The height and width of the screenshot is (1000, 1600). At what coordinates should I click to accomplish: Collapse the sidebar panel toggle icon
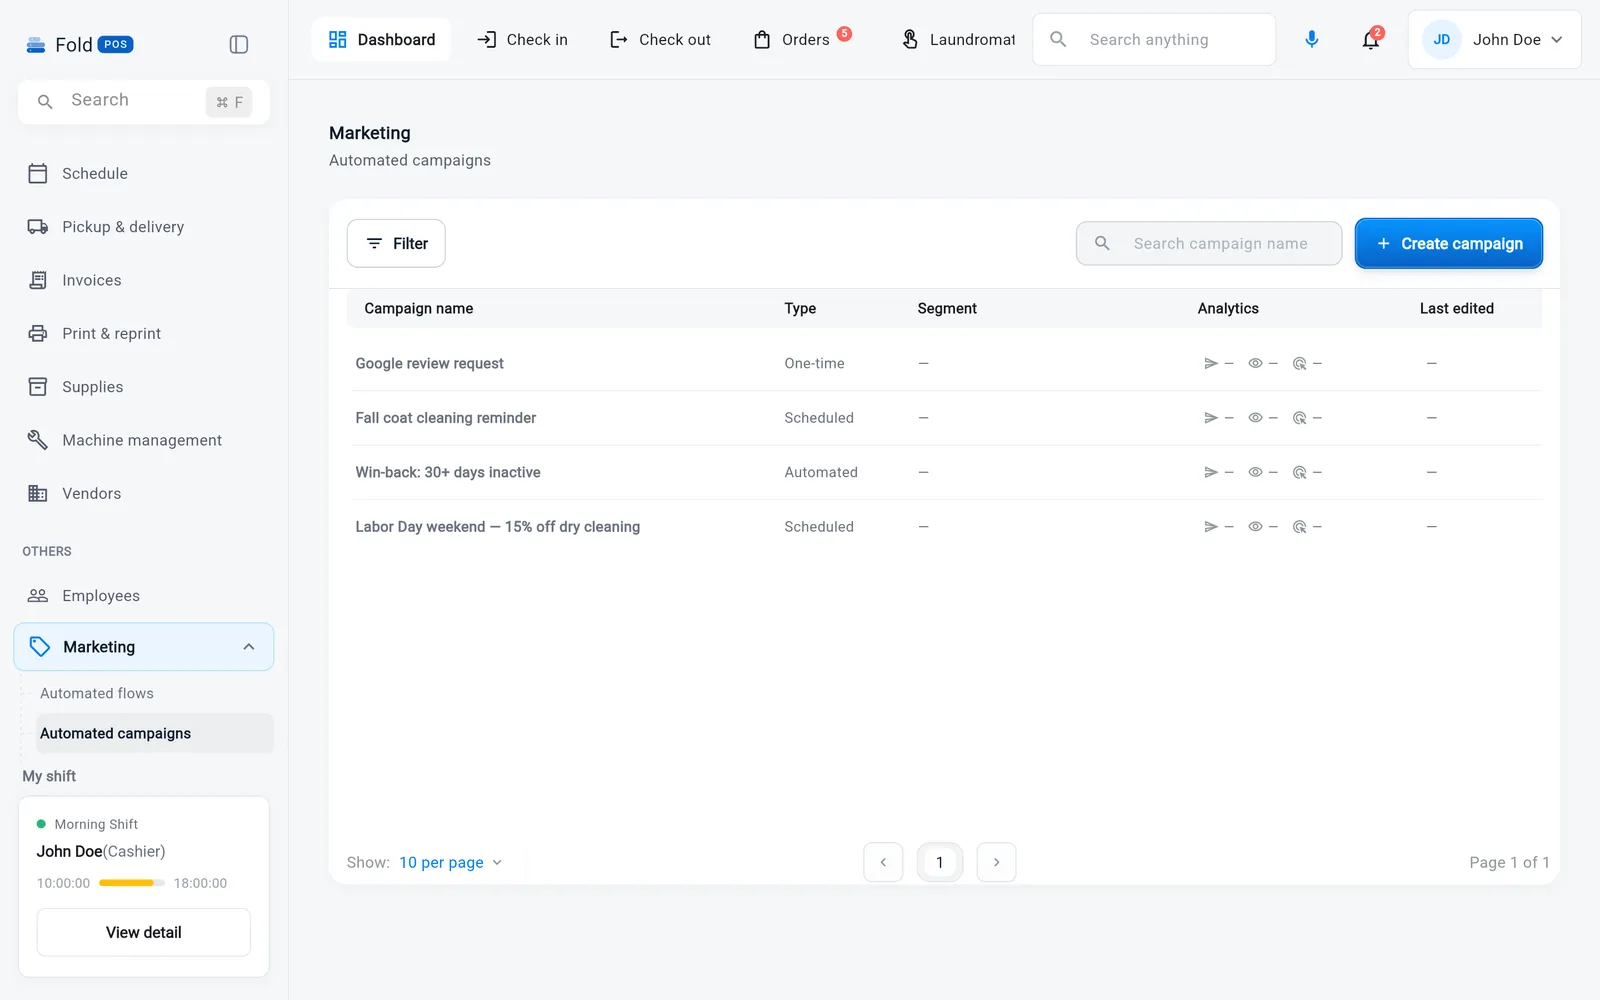pyautogui.click(x=239, y=44)
